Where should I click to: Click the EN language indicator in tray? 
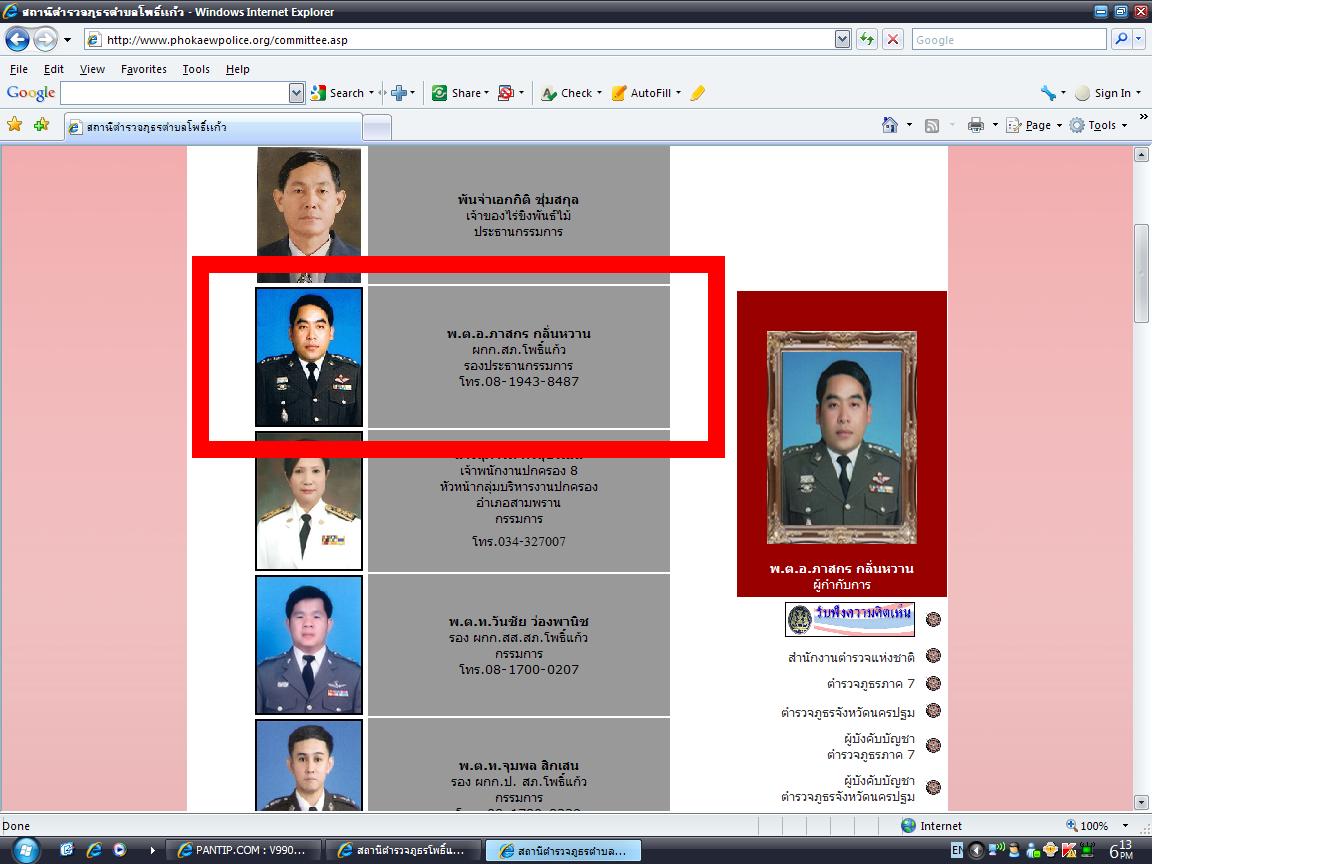click(957, 850)
